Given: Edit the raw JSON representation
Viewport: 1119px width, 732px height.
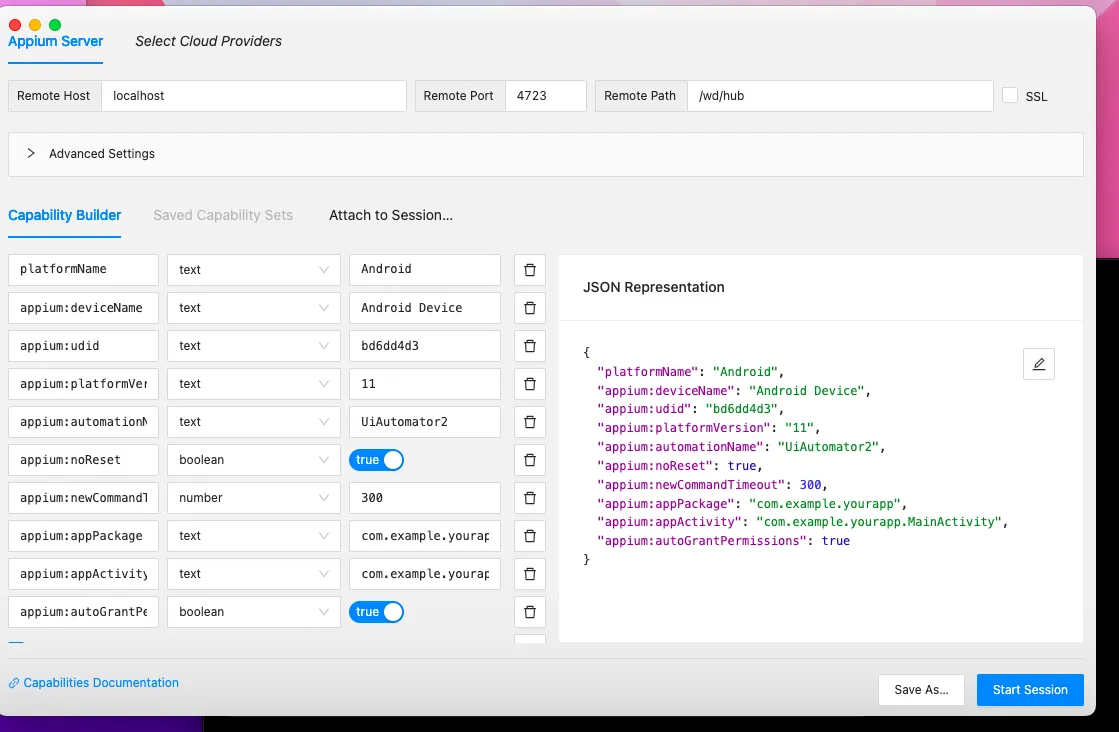Looking at the screenshot, I should 1038,364.
